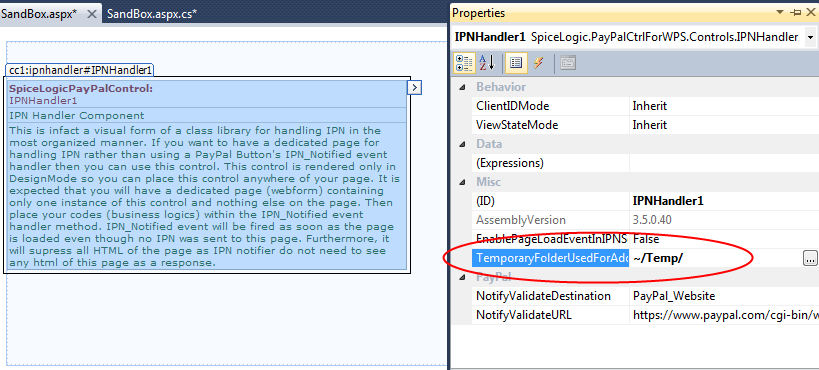819x370 pixels.
Task: Collapse the Misc category
Action: (462, 182)
